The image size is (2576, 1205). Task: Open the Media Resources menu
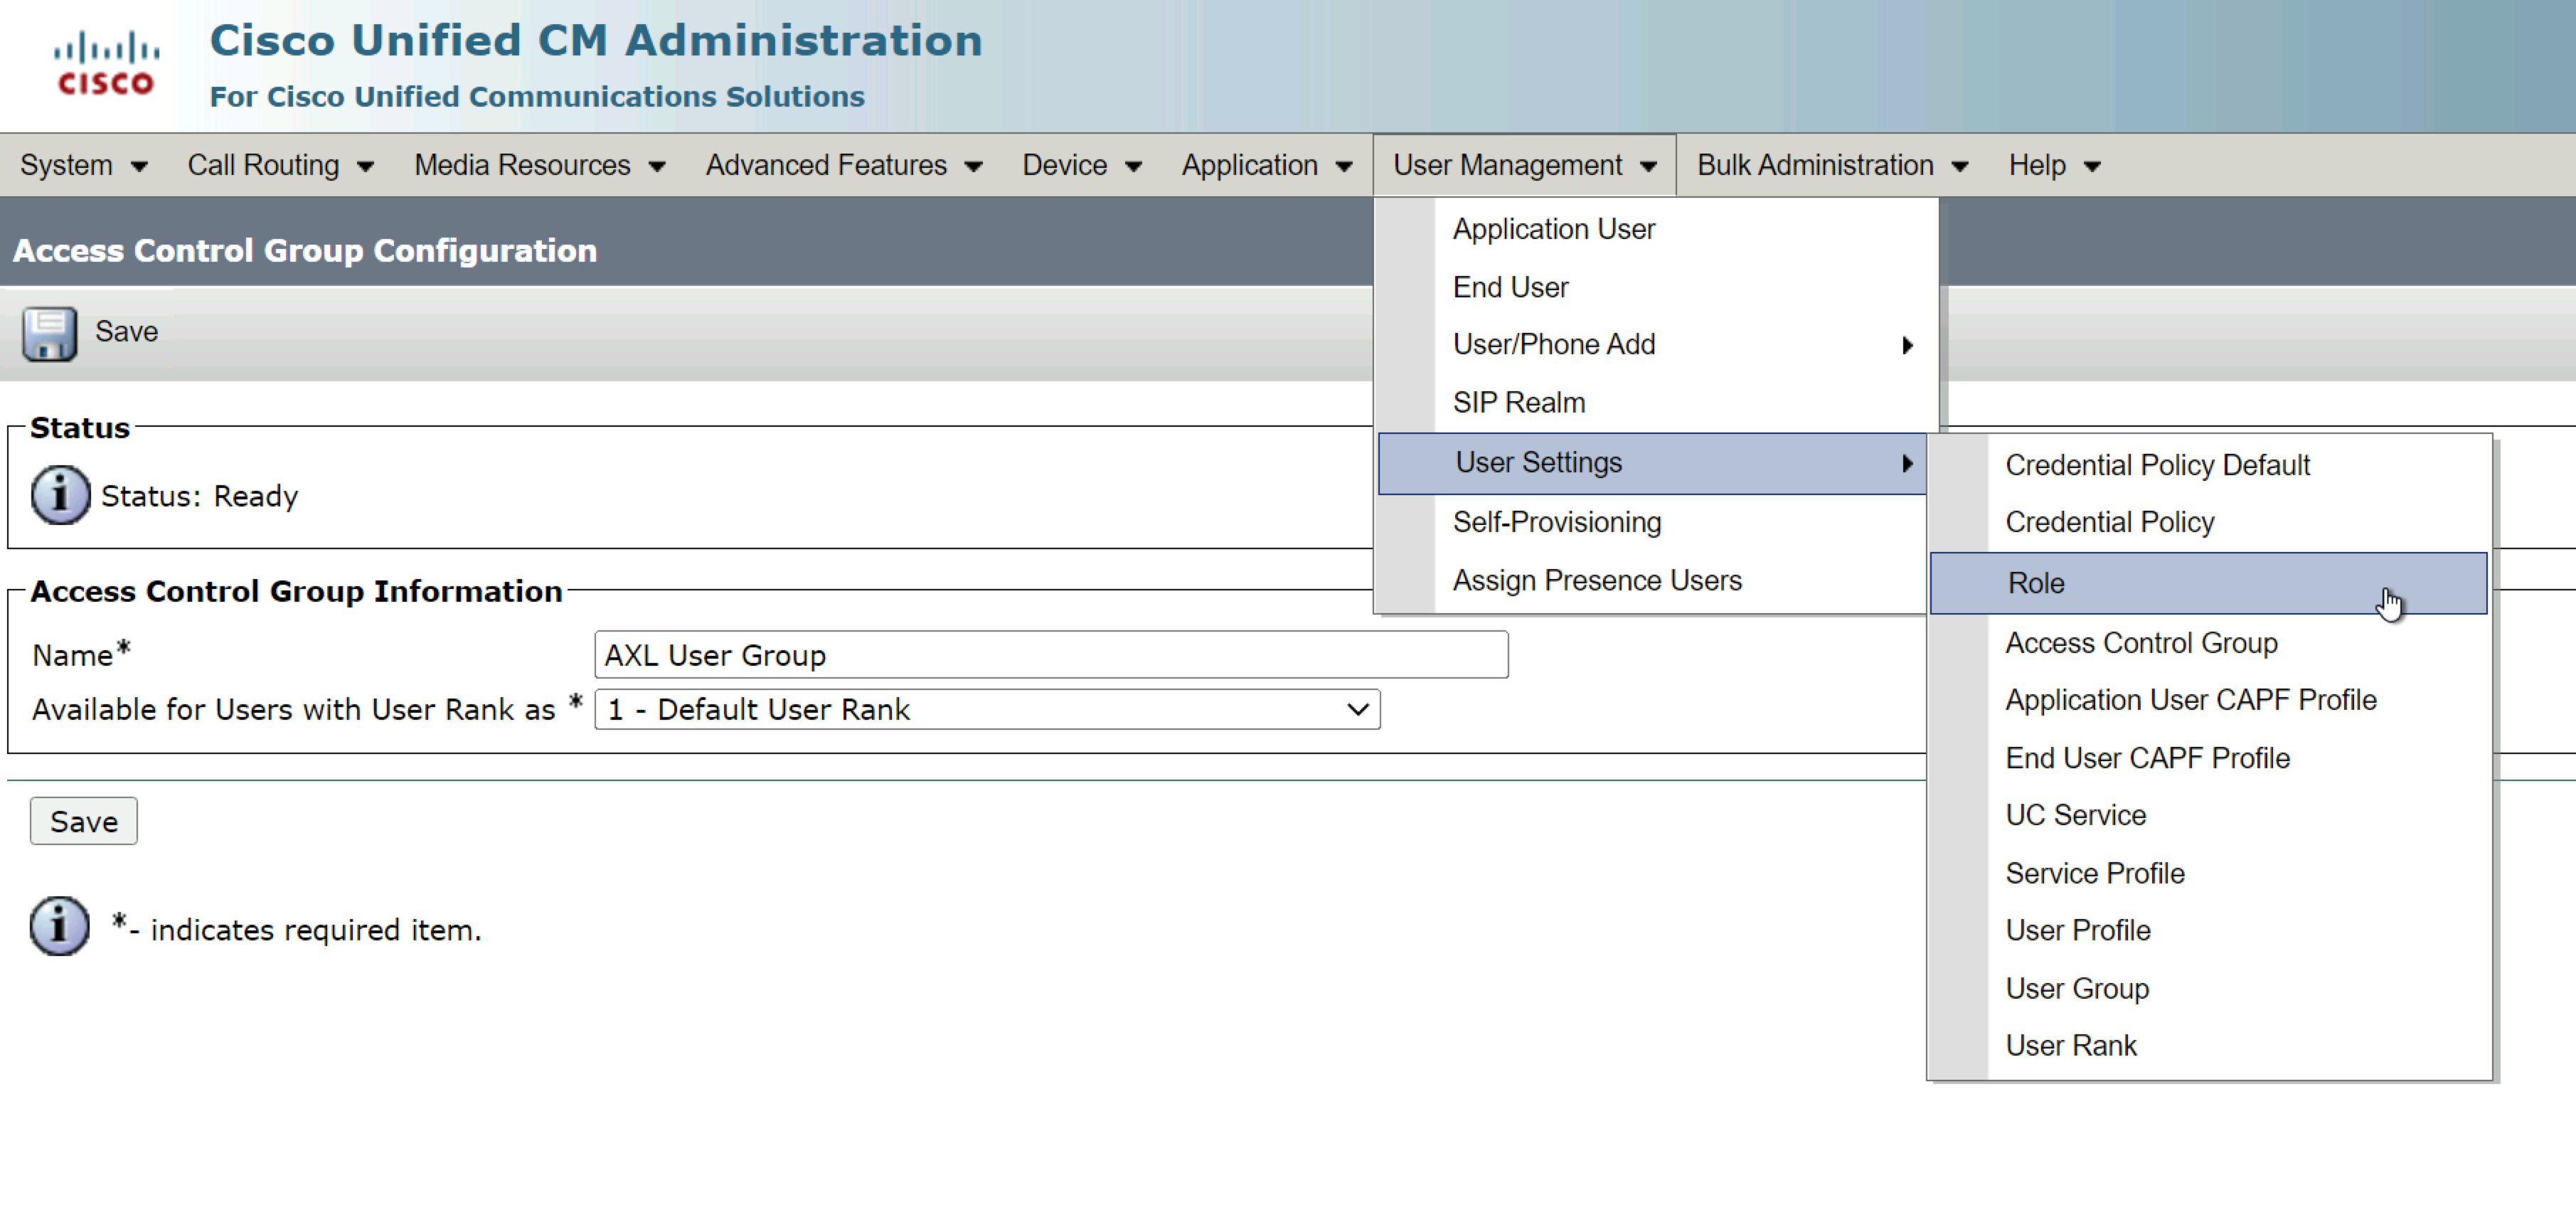[540, 165]
